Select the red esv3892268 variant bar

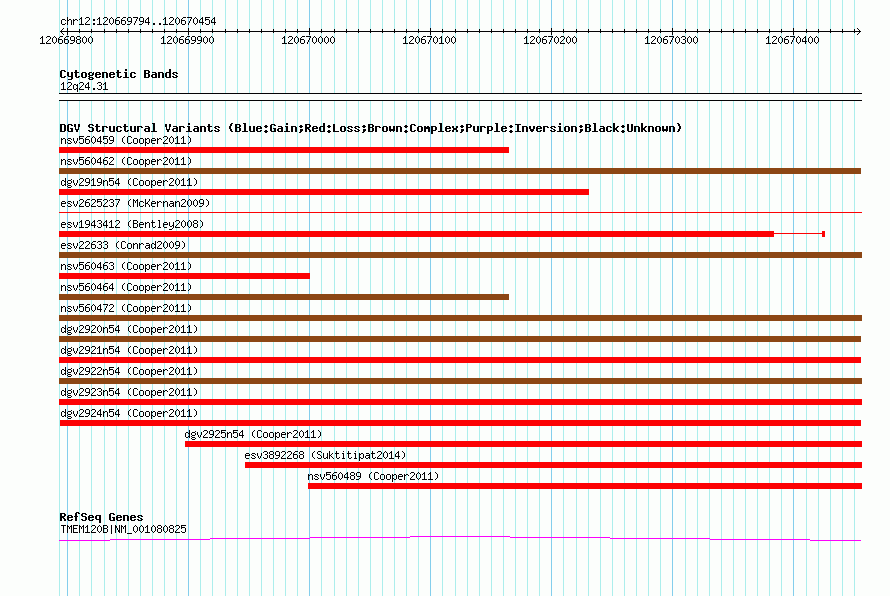coord(553,465)
